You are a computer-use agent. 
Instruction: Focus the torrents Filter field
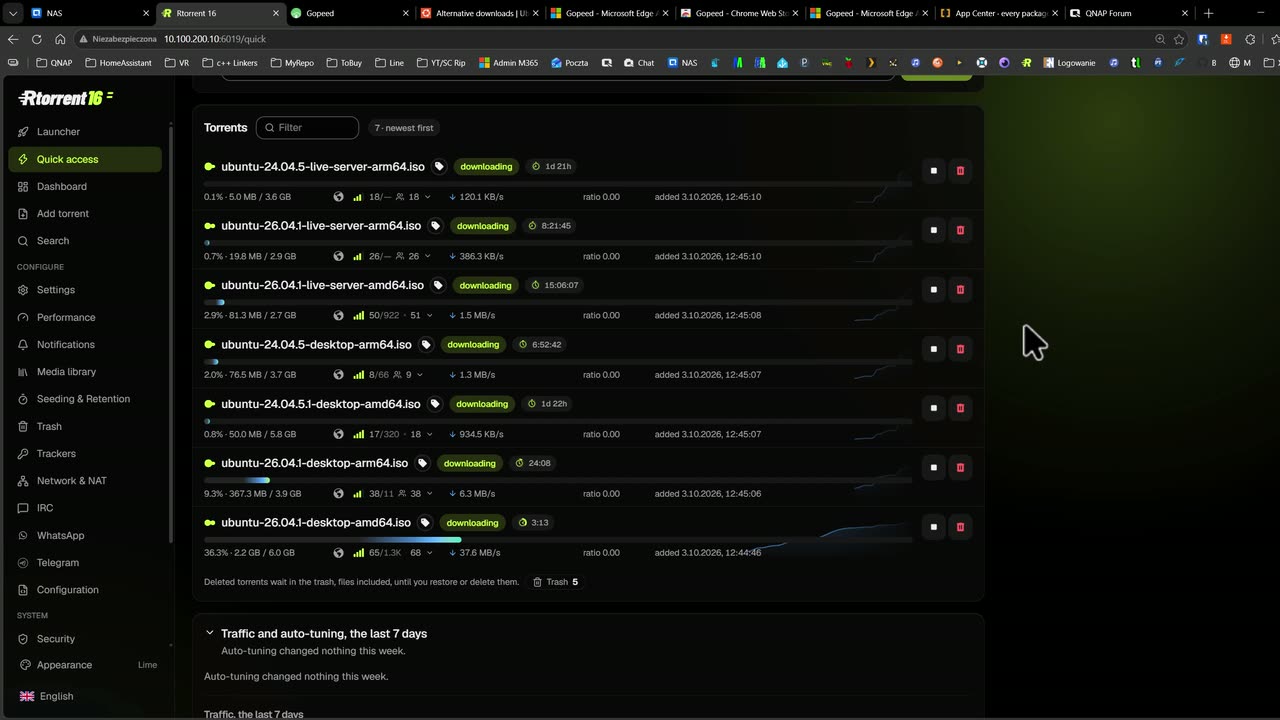click(307, 128)
